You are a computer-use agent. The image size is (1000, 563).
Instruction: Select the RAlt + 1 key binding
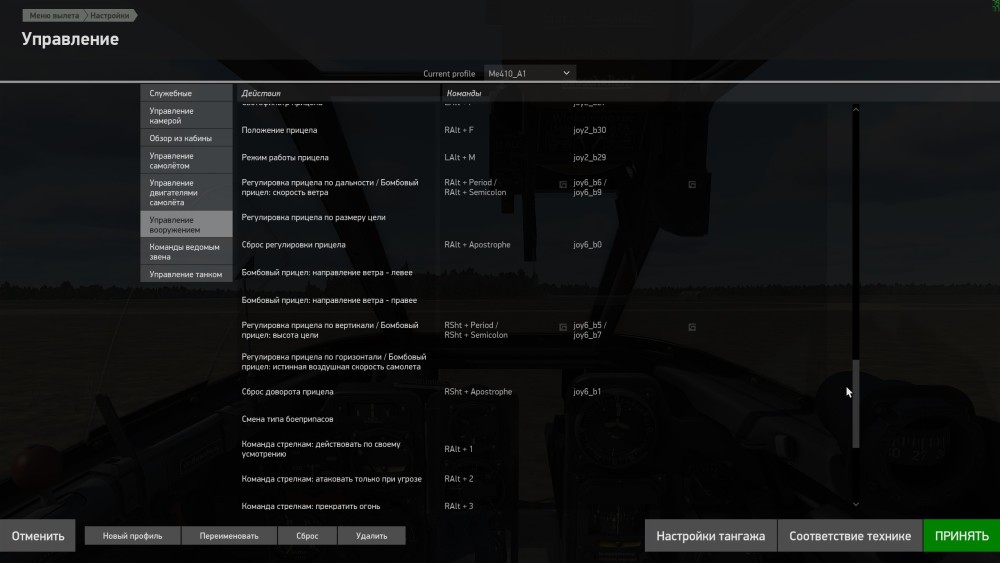click(459, 450)
